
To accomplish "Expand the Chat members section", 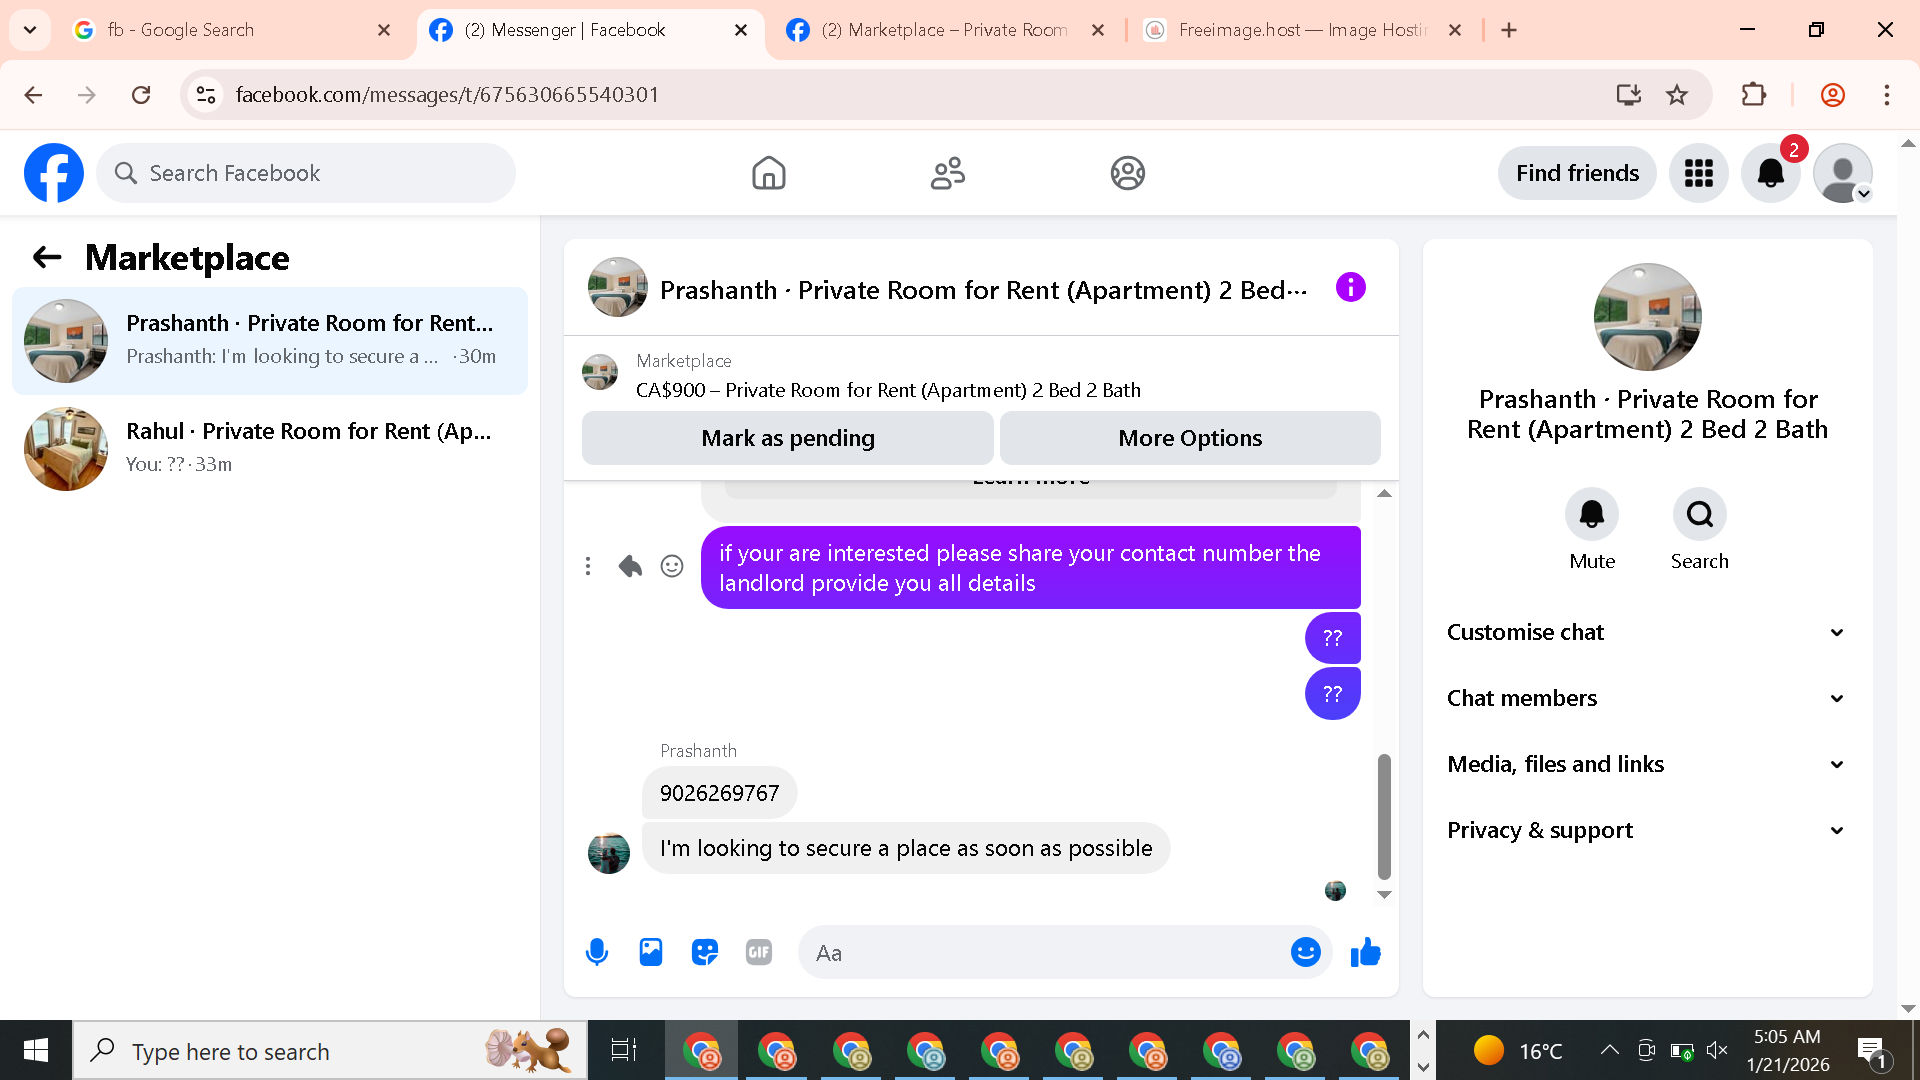I will point(1646,698).
